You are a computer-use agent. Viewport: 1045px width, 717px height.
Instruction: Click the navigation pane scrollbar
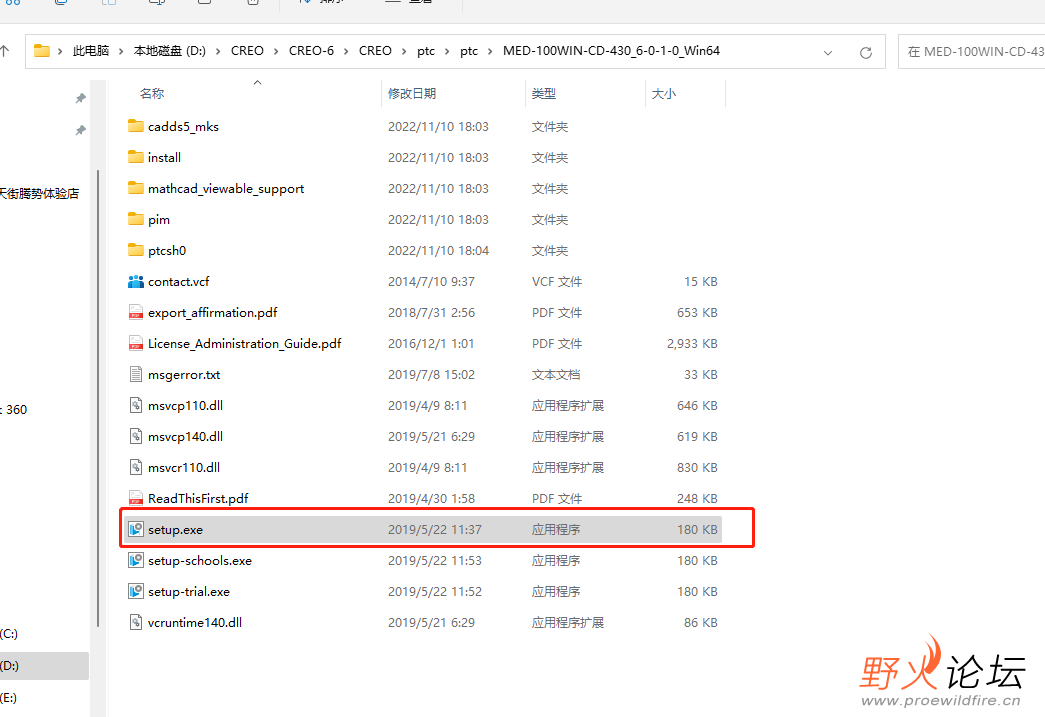[98, 398]
